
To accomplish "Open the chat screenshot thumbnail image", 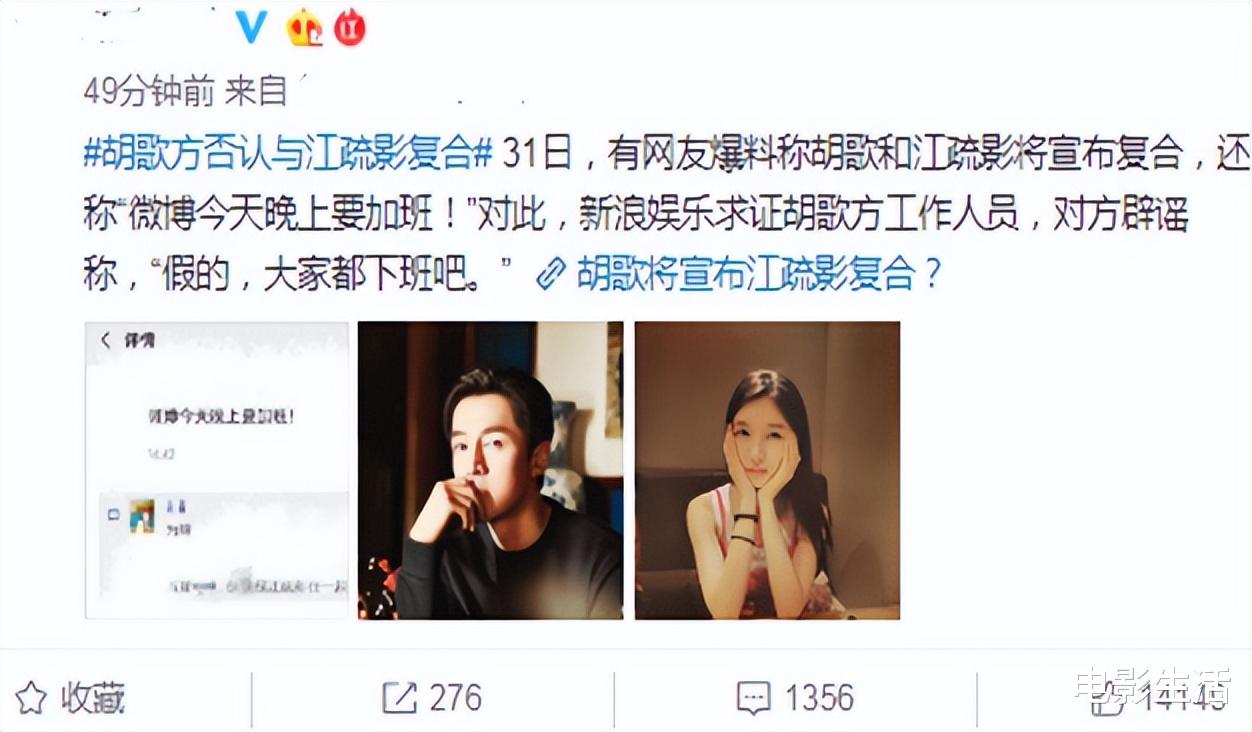I will [x=216, y=470].
